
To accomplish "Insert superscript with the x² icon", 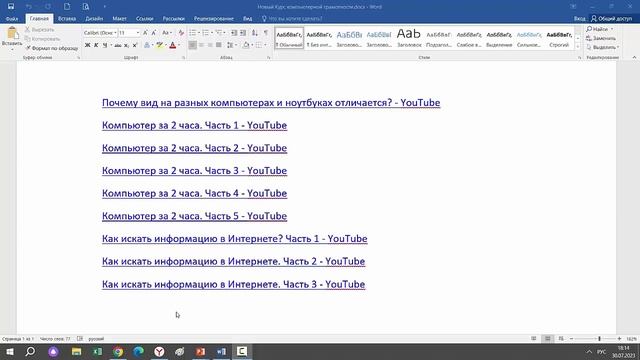I will coord(135,45).
